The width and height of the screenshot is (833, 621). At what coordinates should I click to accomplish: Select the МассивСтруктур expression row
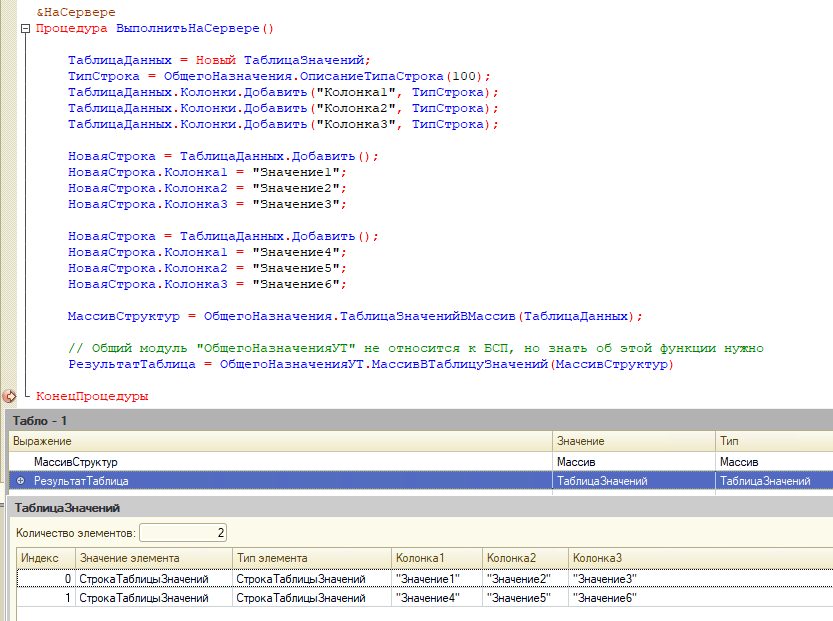(x=76, y=462)
